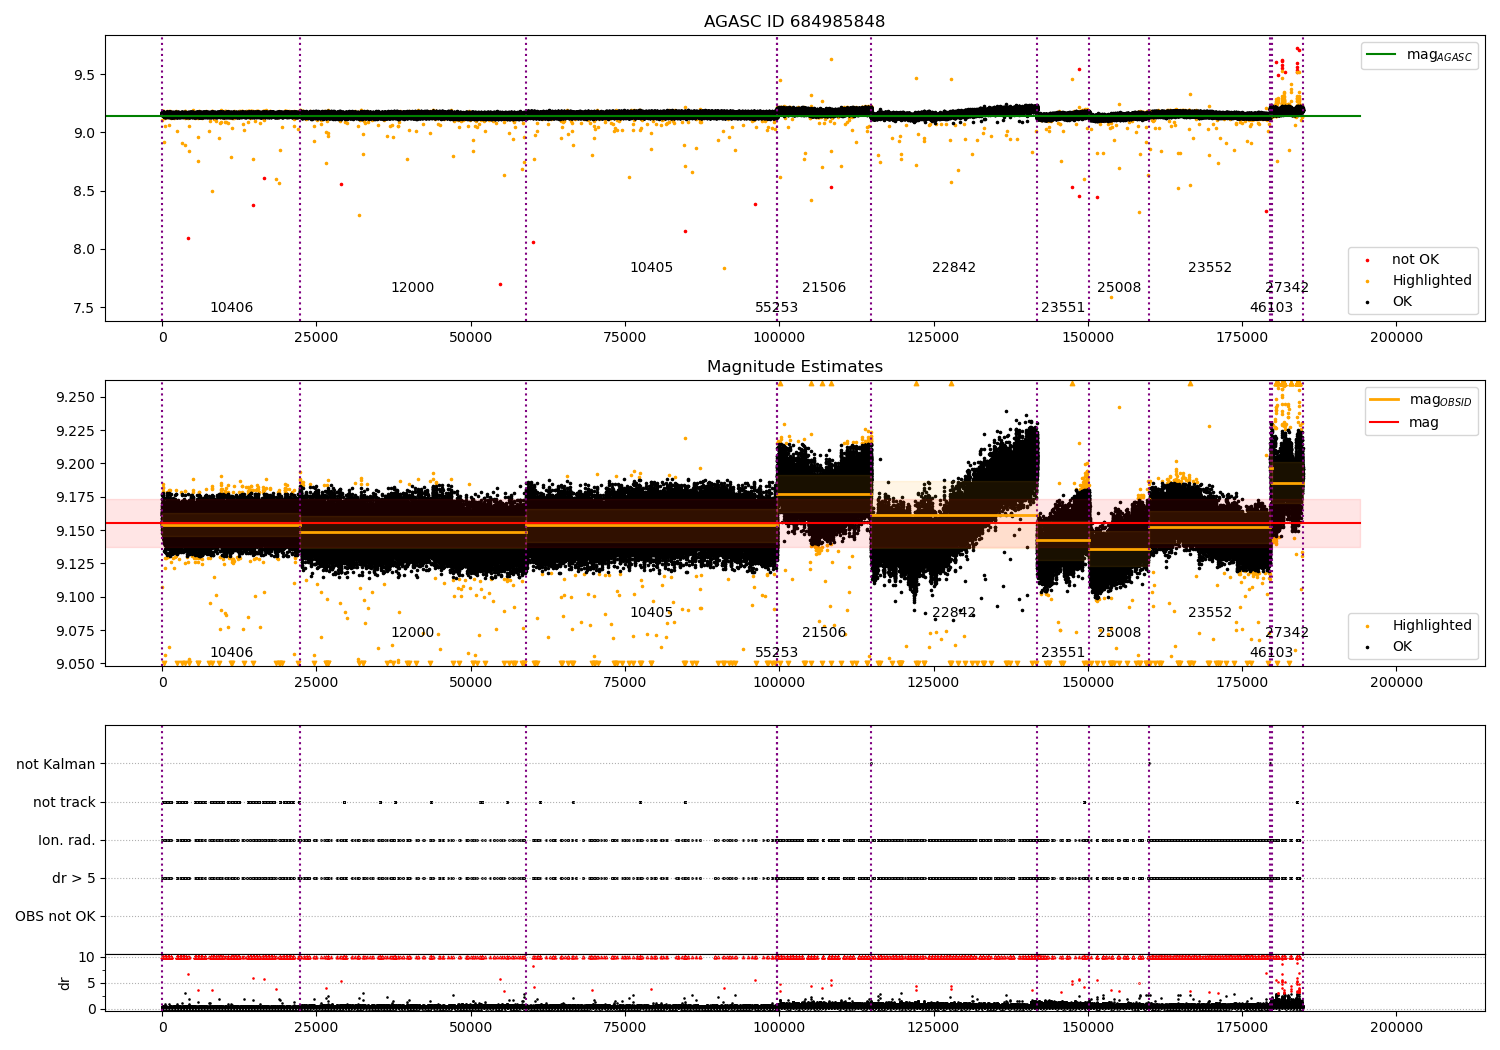Screen dimensions: 1500x1050
Task: Click OBSID label 21506 in Magnitude Estimates plot
Action: (x=824, y=633)
